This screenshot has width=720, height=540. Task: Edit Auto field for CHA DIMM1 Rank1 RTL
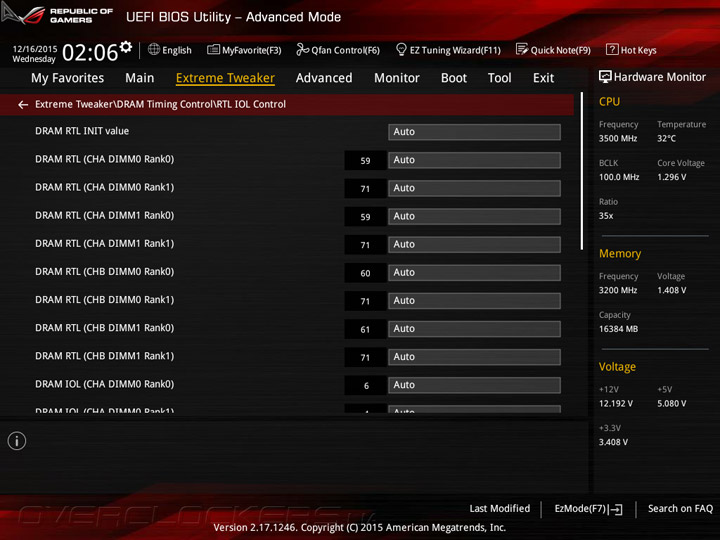coord(474,244)
